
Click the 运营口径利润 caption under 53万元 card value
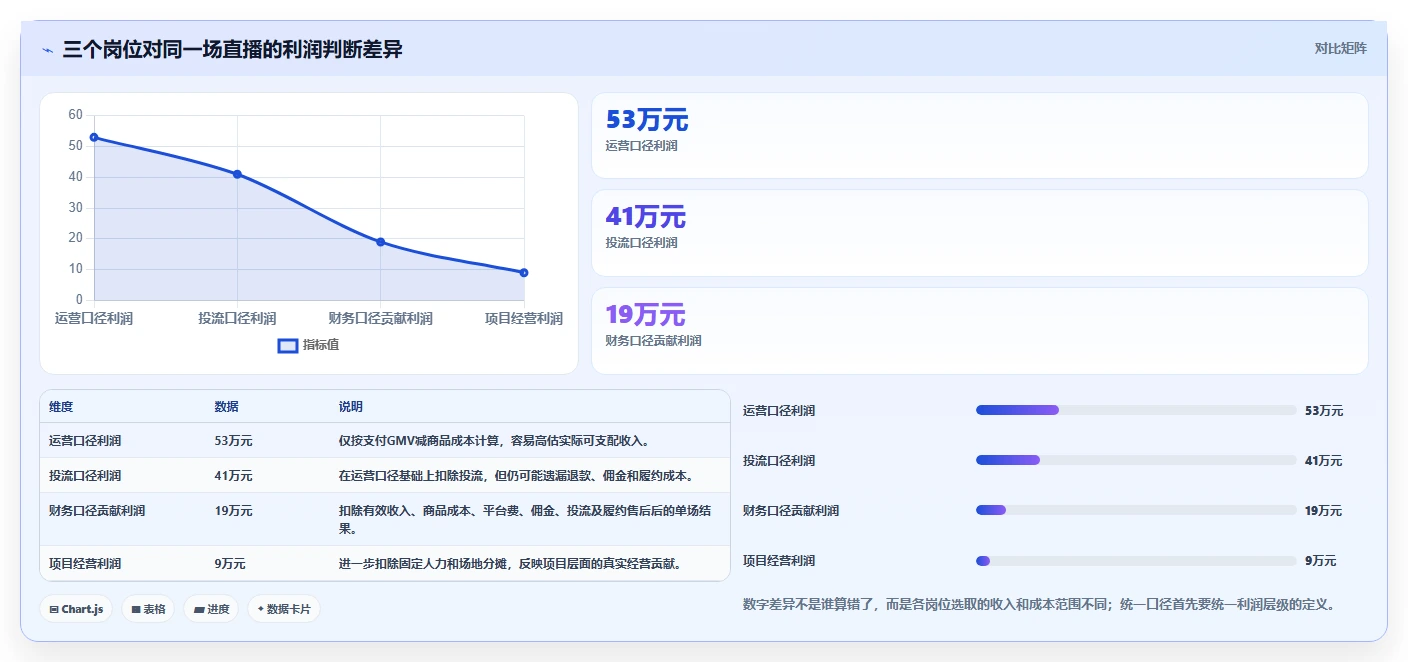click(641, 146)
